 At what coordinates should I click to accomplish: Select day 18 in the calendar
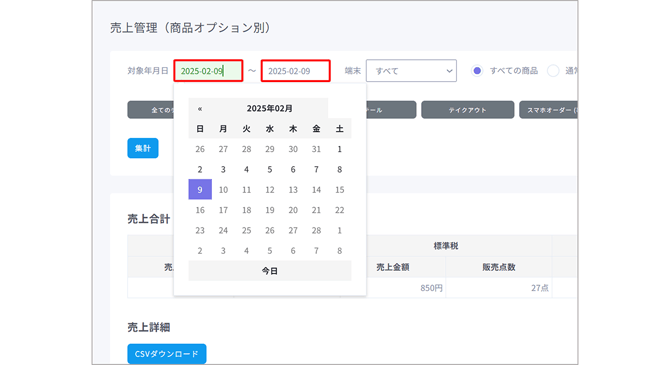247,210
